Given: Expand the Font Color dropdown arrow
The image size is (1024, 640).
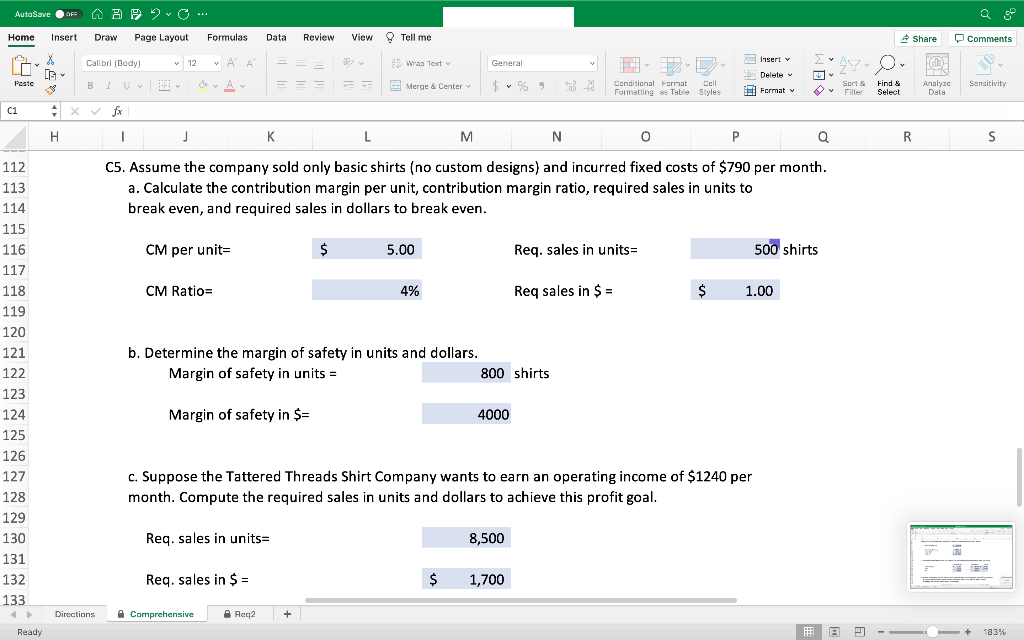Looking at the screenshot, I should (242, 86).
